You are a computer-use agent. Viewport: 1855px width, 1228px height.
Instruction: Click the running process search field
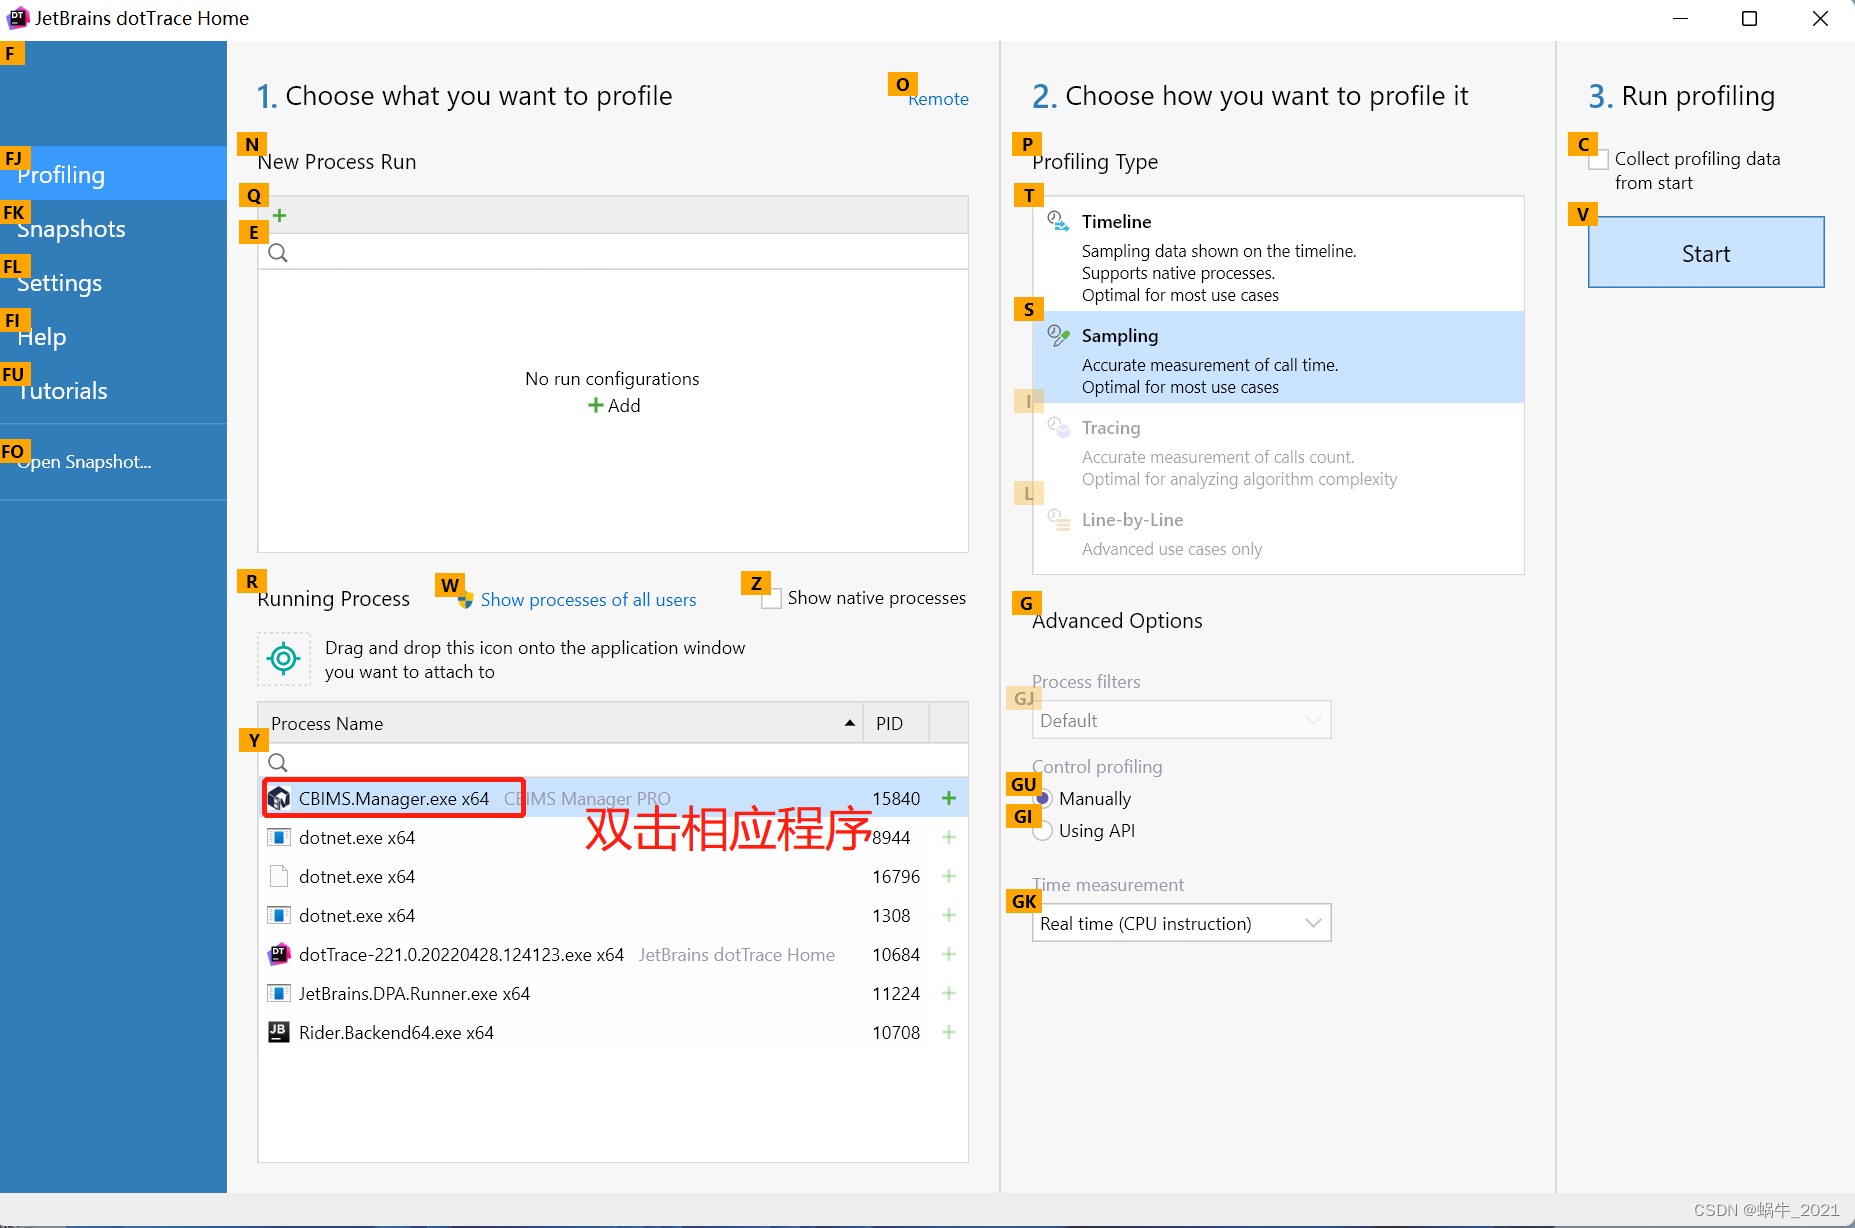[613, 763]
